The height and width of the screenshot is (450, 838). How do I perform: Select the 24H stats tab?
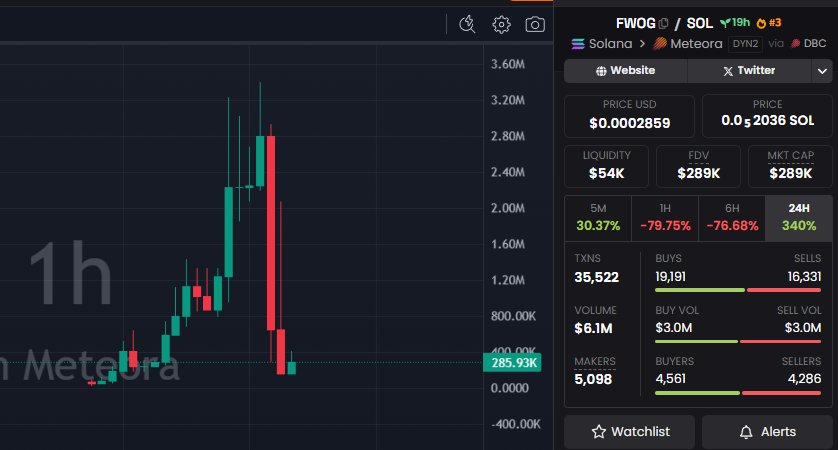[797, 218]
